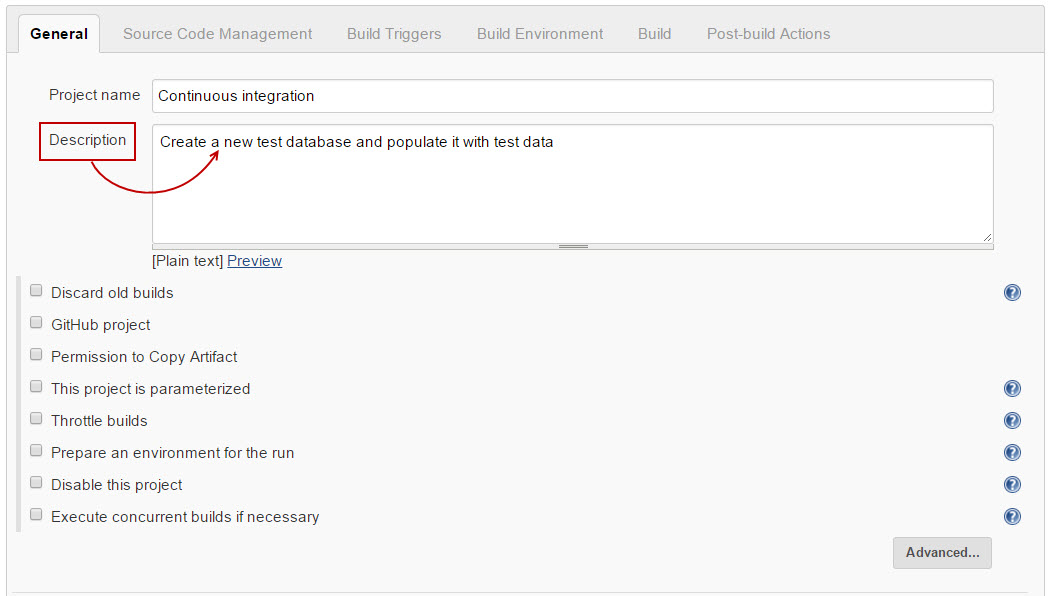Grab the description box resize handle
Screen dimensions: 1051x596
coord(573,246)
